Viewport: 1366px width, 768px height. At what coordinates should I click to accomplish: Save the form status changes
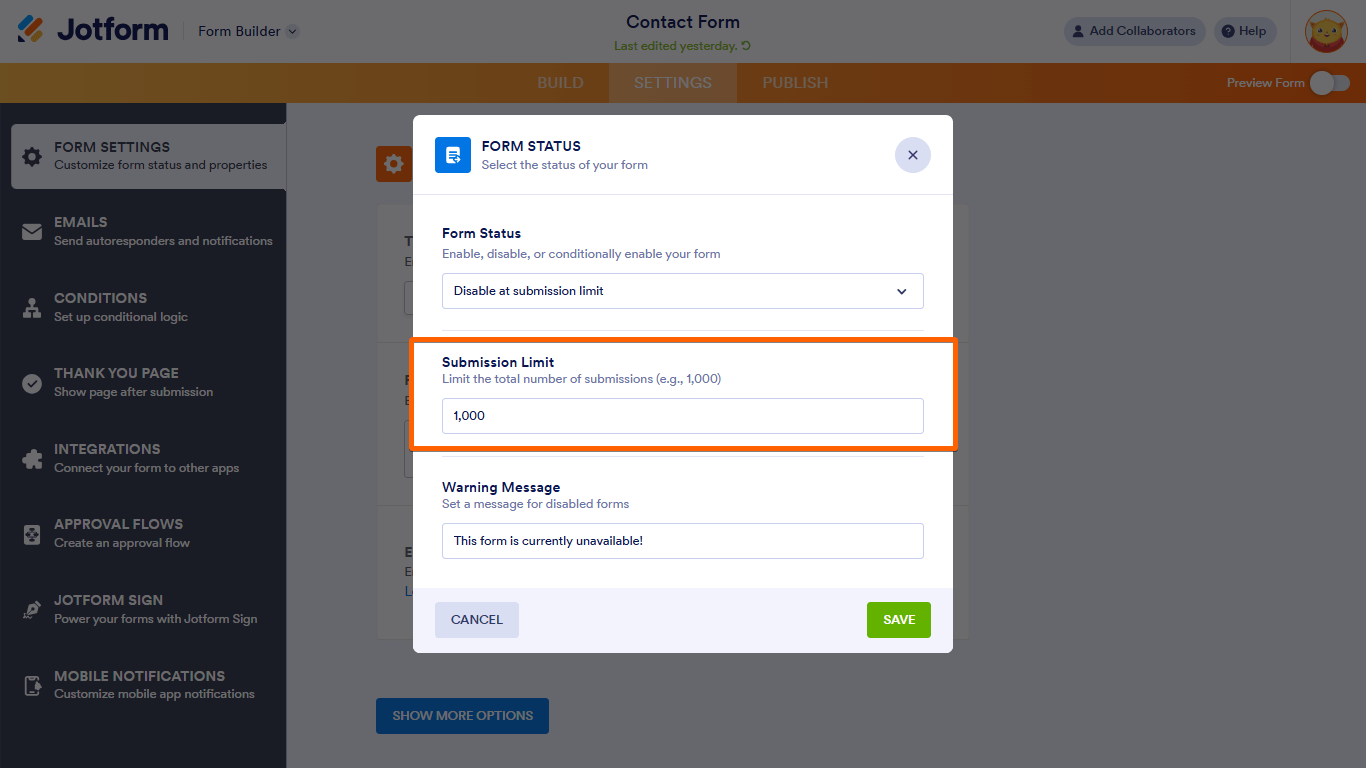tap(898, 620)
